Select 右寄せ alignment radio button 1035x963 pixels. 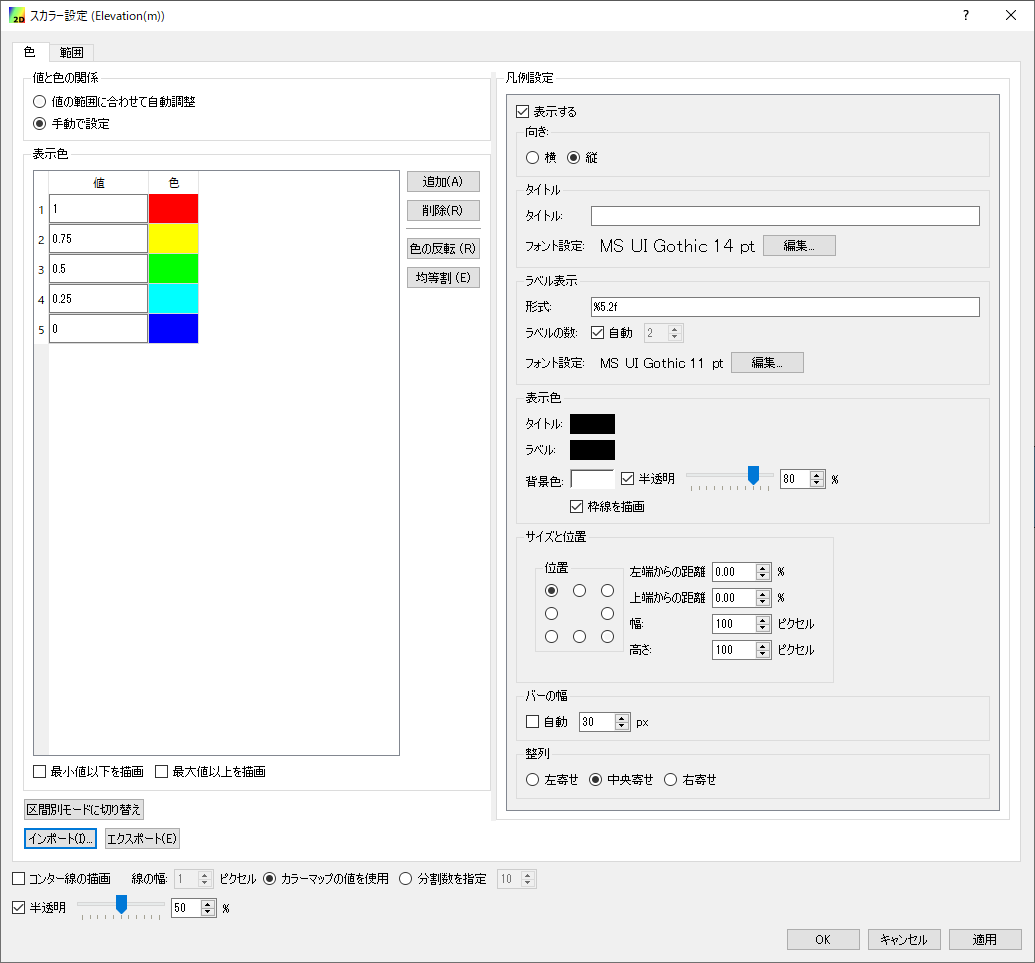671,780
